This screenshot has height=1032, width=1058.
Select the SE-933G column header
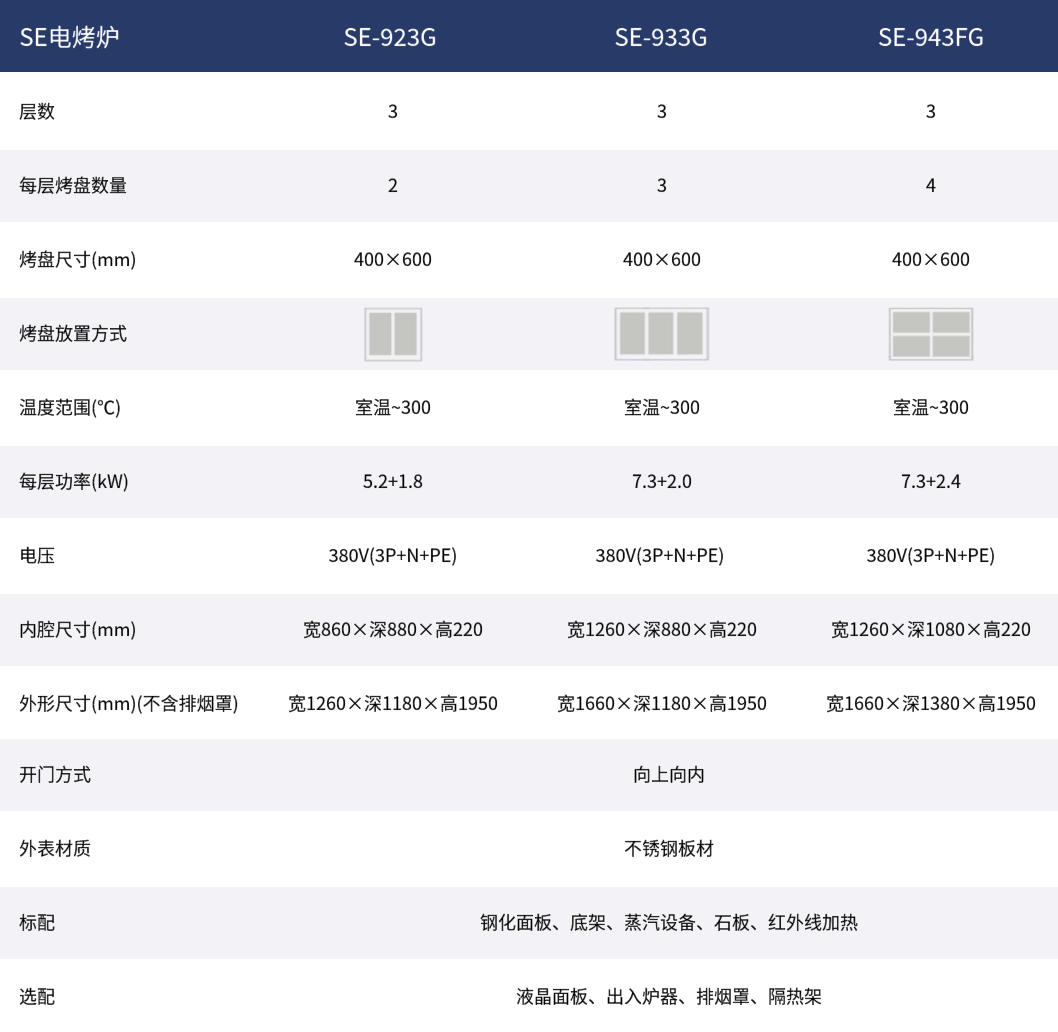[661, 37]
